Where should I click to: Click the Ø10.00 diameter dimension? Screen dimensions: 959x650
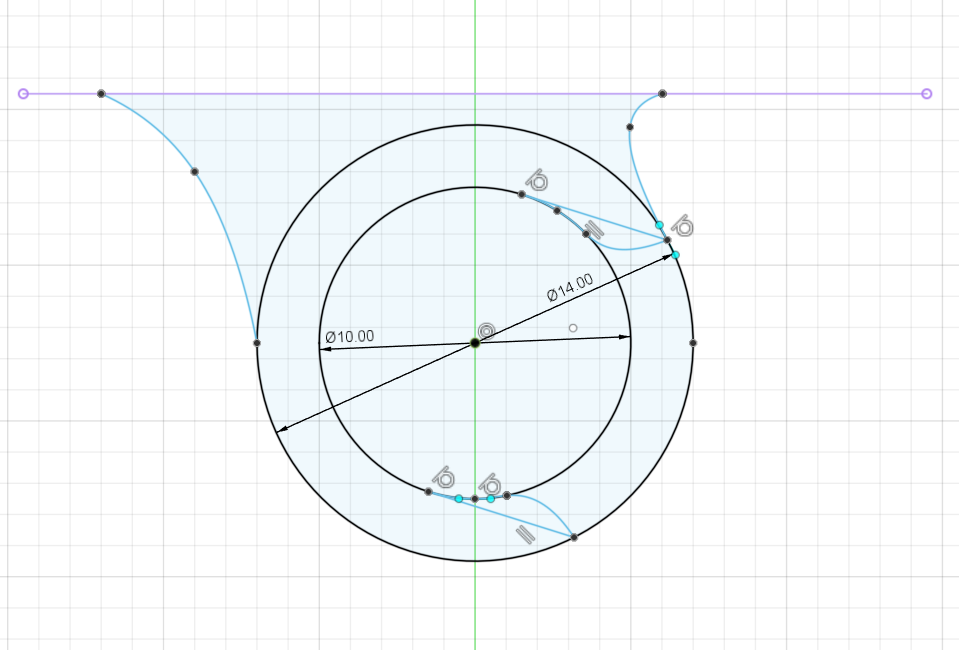coord(349,336)
